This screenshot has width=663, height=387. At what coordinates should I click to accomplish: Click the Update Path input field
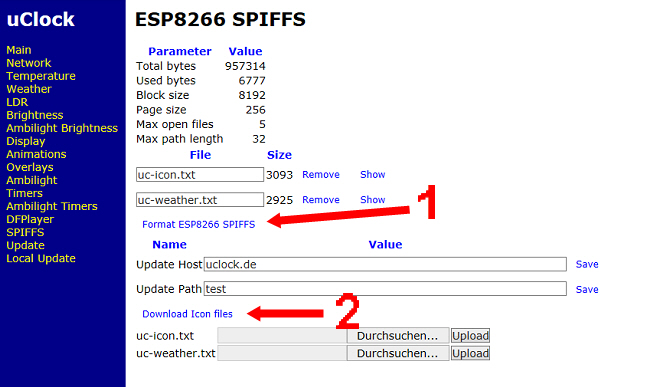pos(385,289)
